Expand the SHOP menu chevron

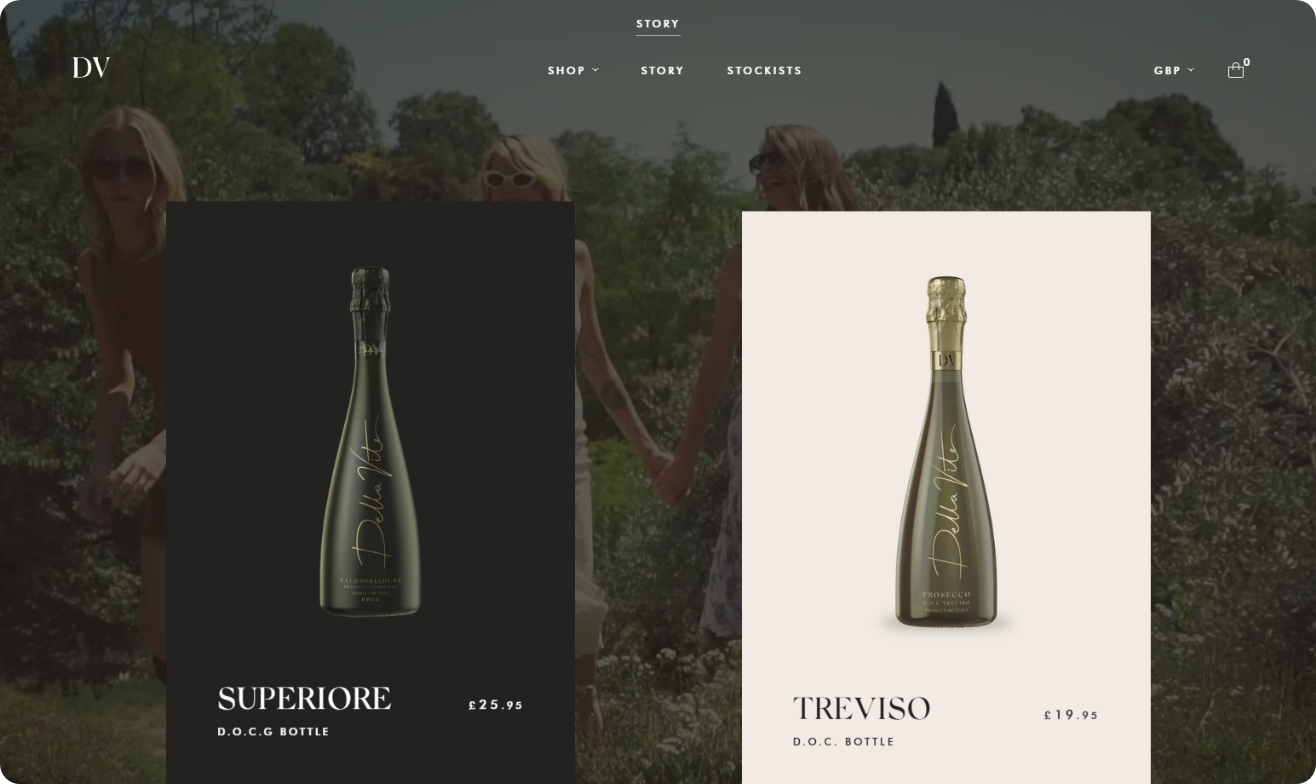click(x=596, y=70)
